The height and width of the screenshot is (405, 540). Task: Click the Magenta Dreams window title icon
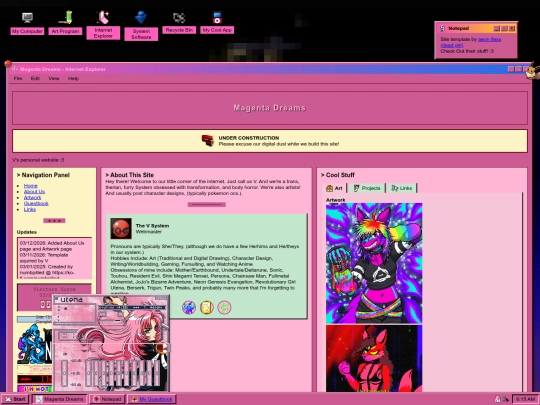click(14, 69)
